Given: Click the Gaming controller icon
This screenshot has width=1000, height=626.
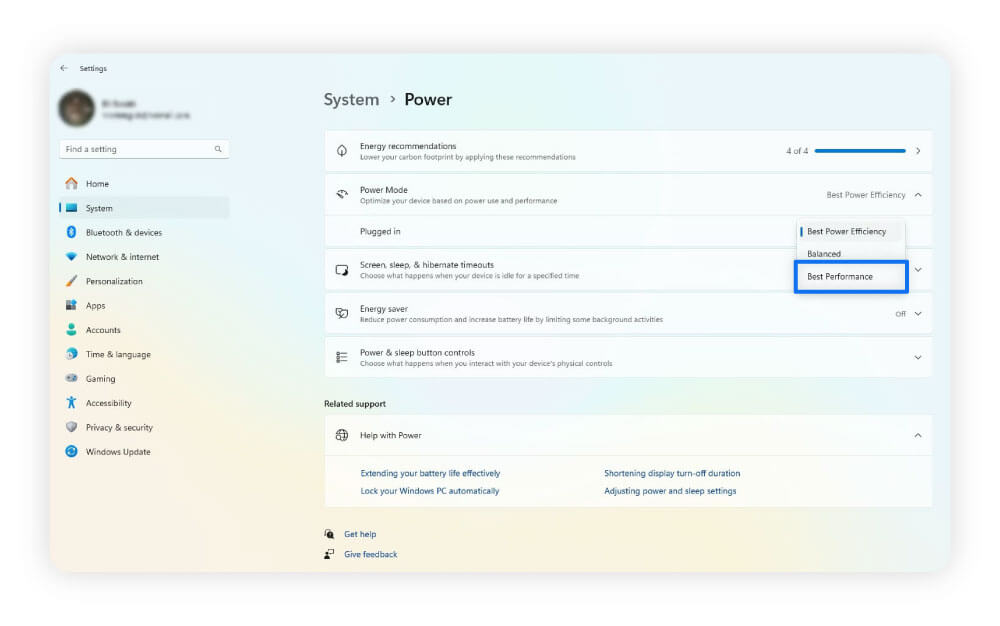Looking at the screenshot, I should (x=71, y=378).
